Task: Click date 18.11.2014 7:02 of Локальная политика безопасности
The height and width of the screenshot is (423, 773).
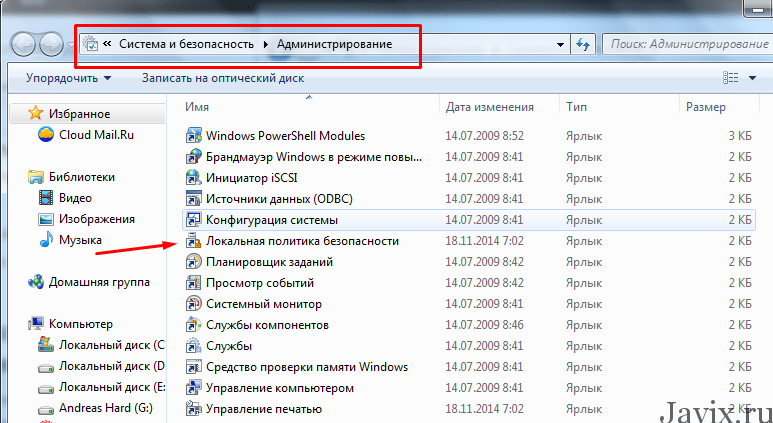Action: [484, 241]
